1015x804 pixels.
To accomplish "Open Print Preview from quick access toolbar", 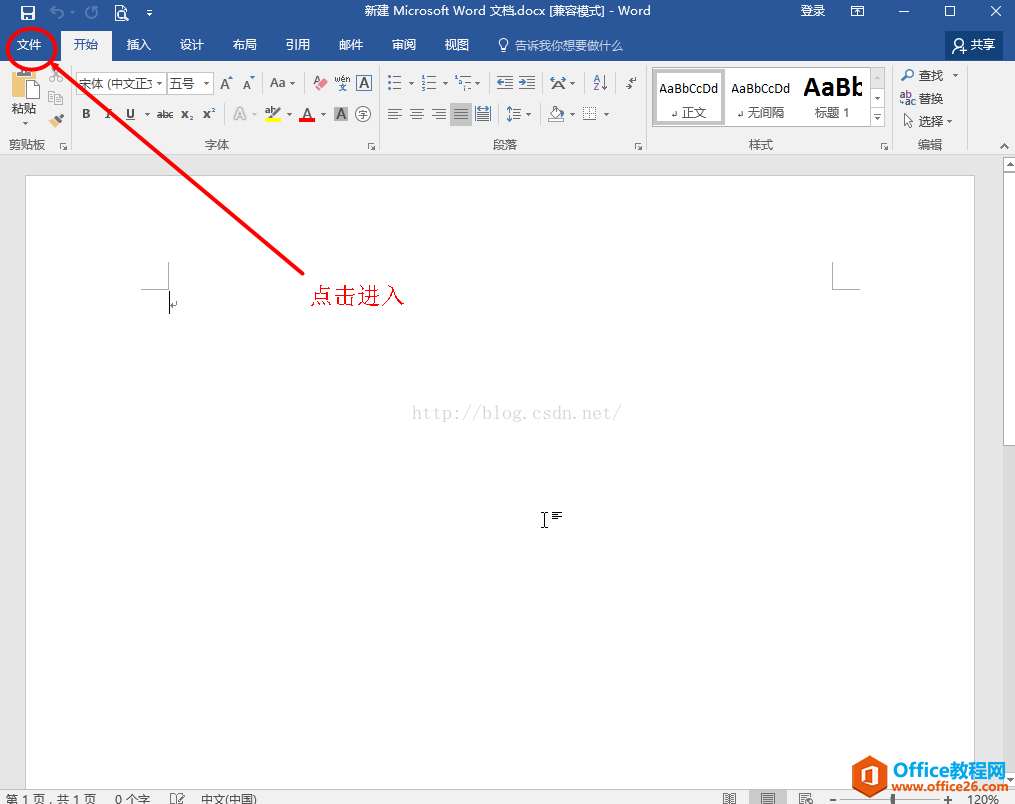I will pyautogui.click(x=121, y=12).
